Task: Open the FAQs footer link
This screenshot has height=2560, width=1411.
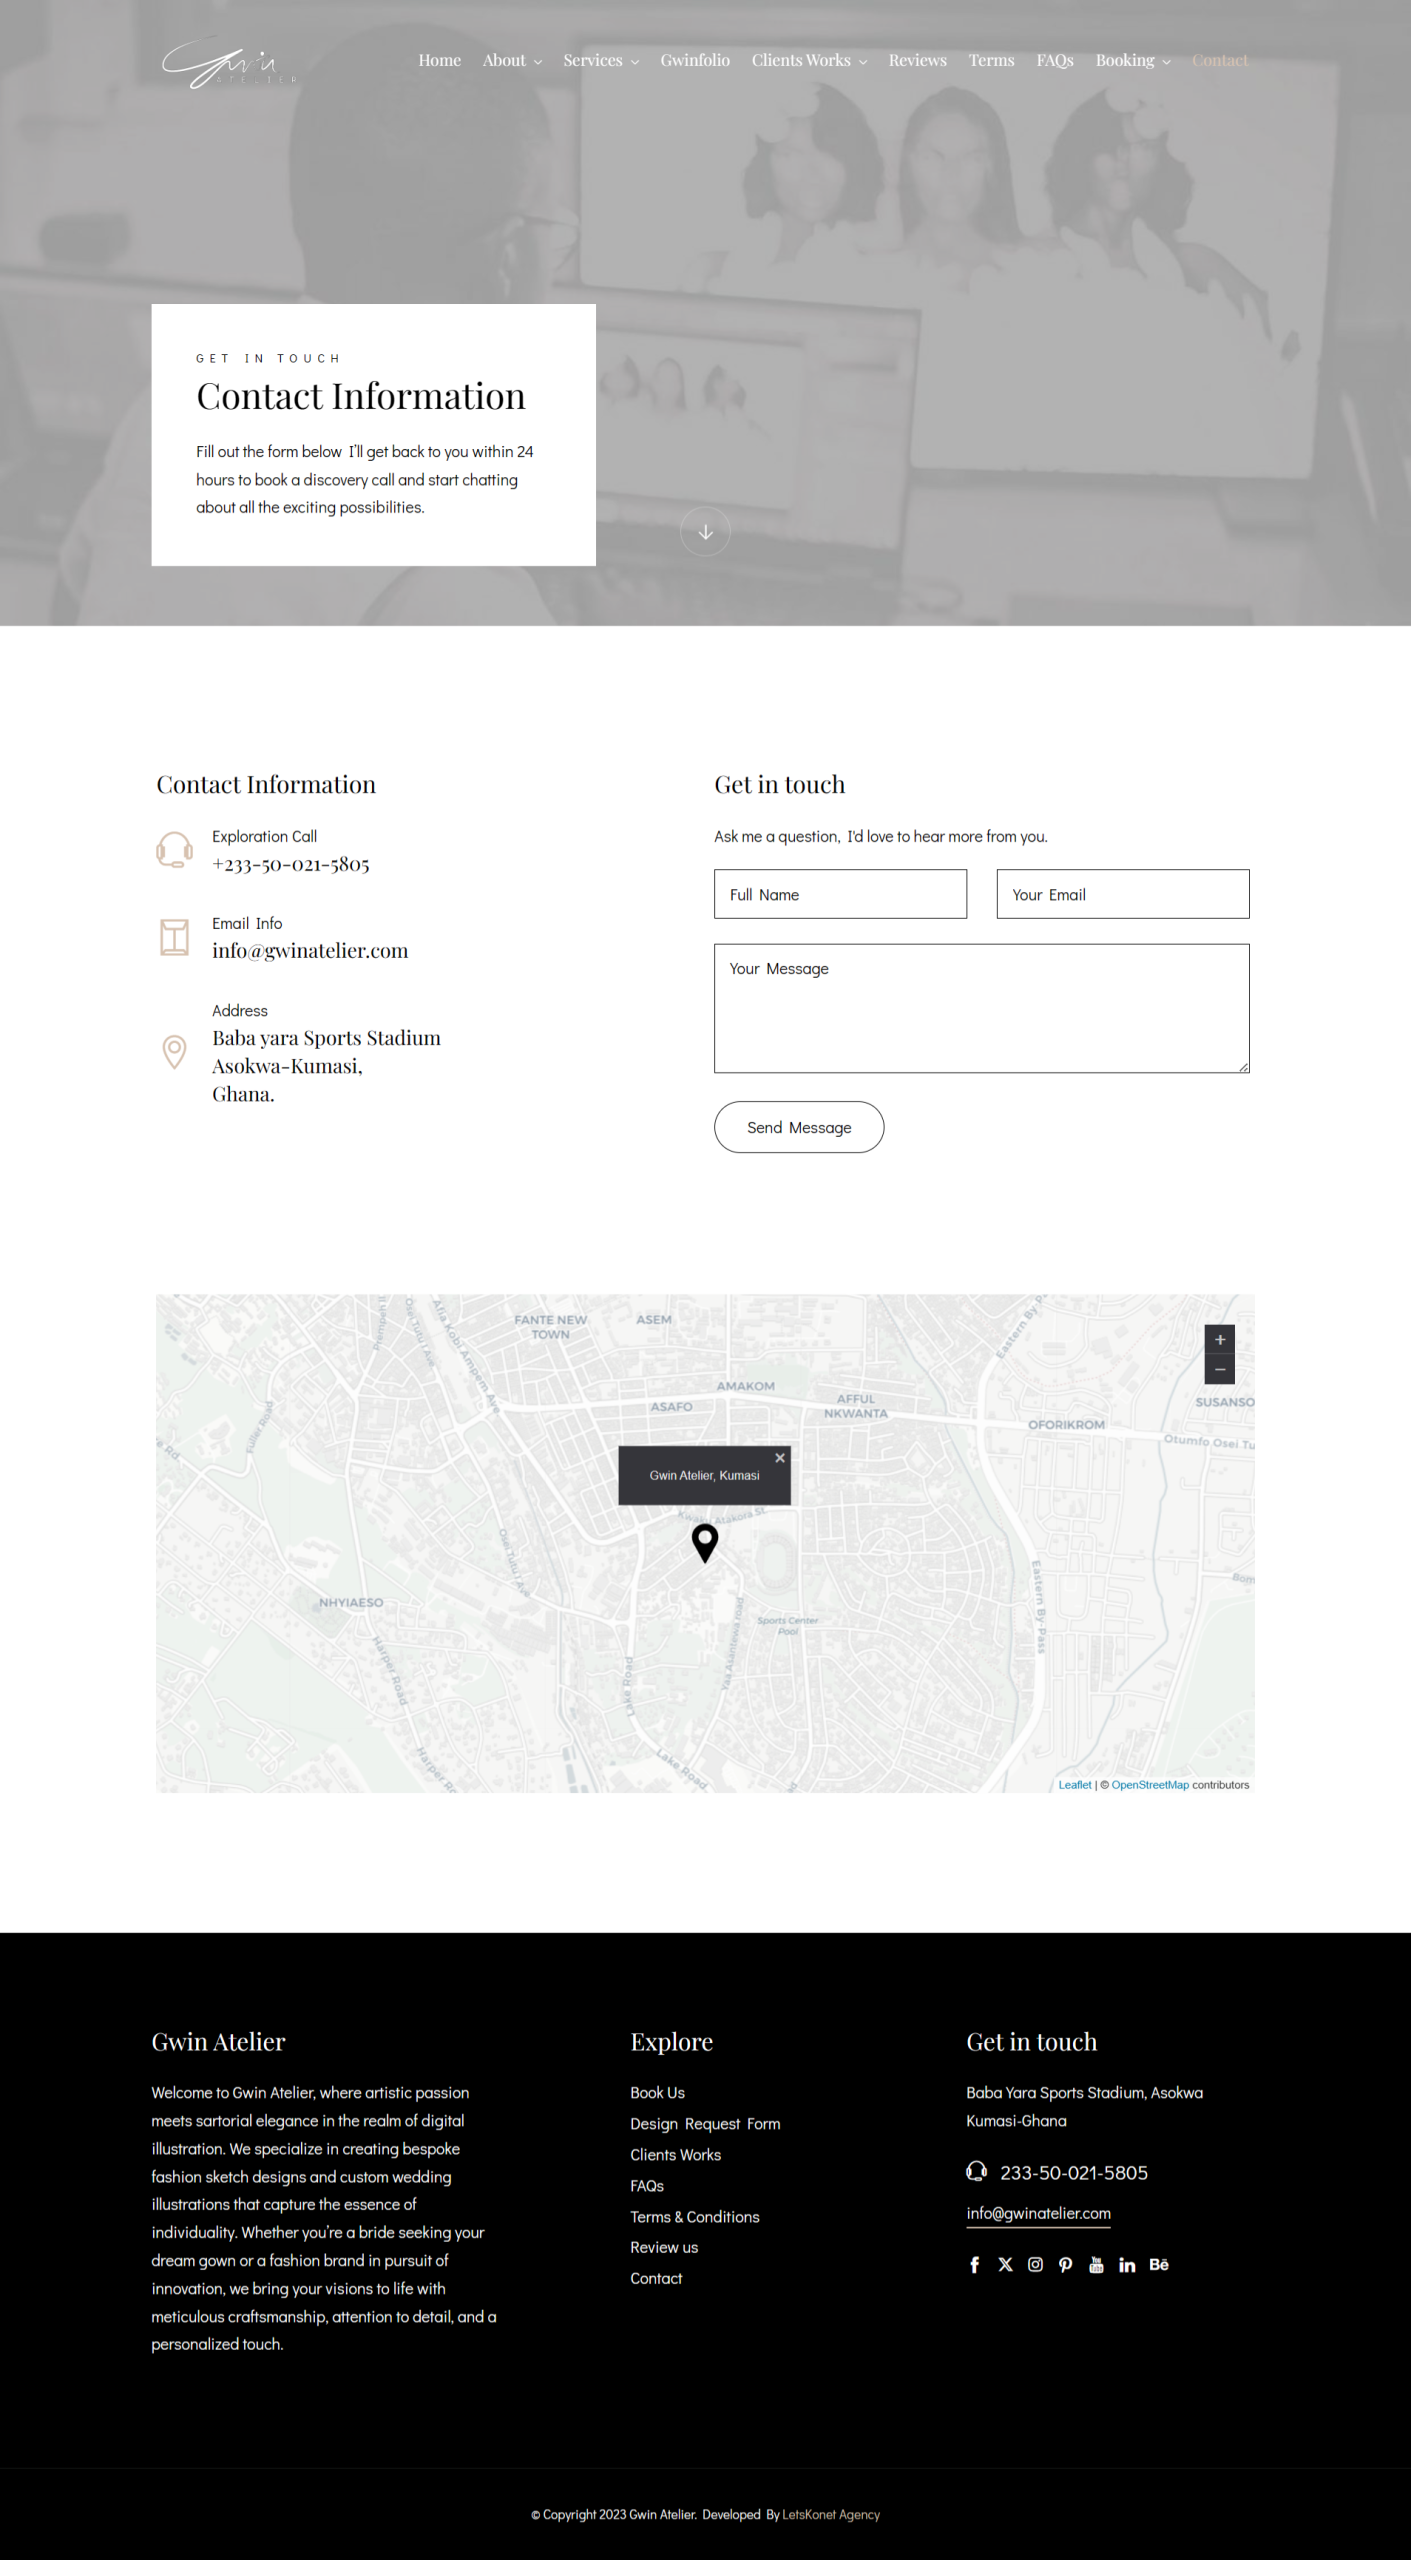Action: (647, 2186)
